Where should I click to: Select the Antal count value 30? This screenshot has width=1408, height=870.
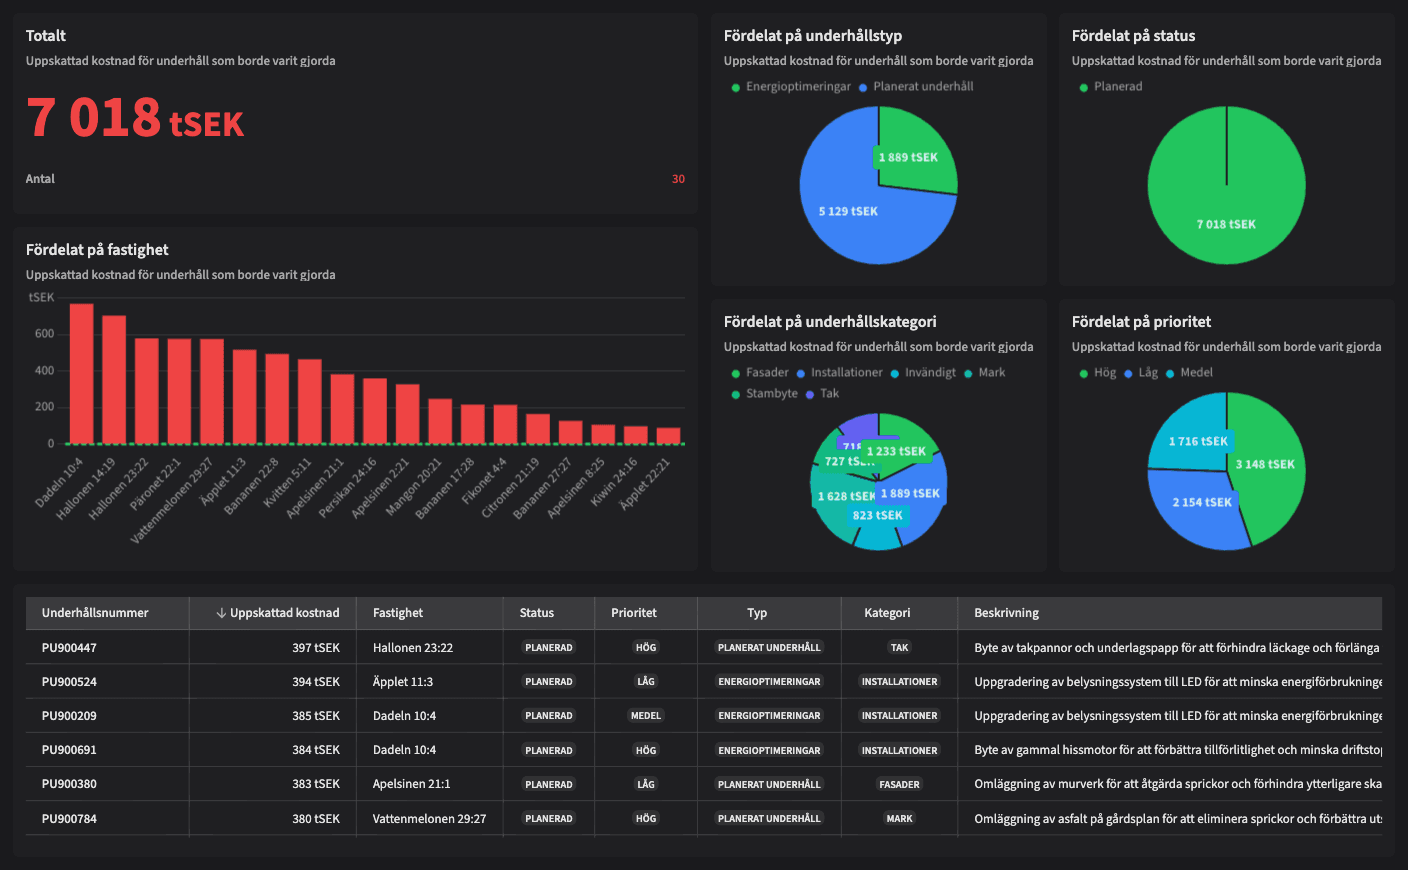coord(679,179)
